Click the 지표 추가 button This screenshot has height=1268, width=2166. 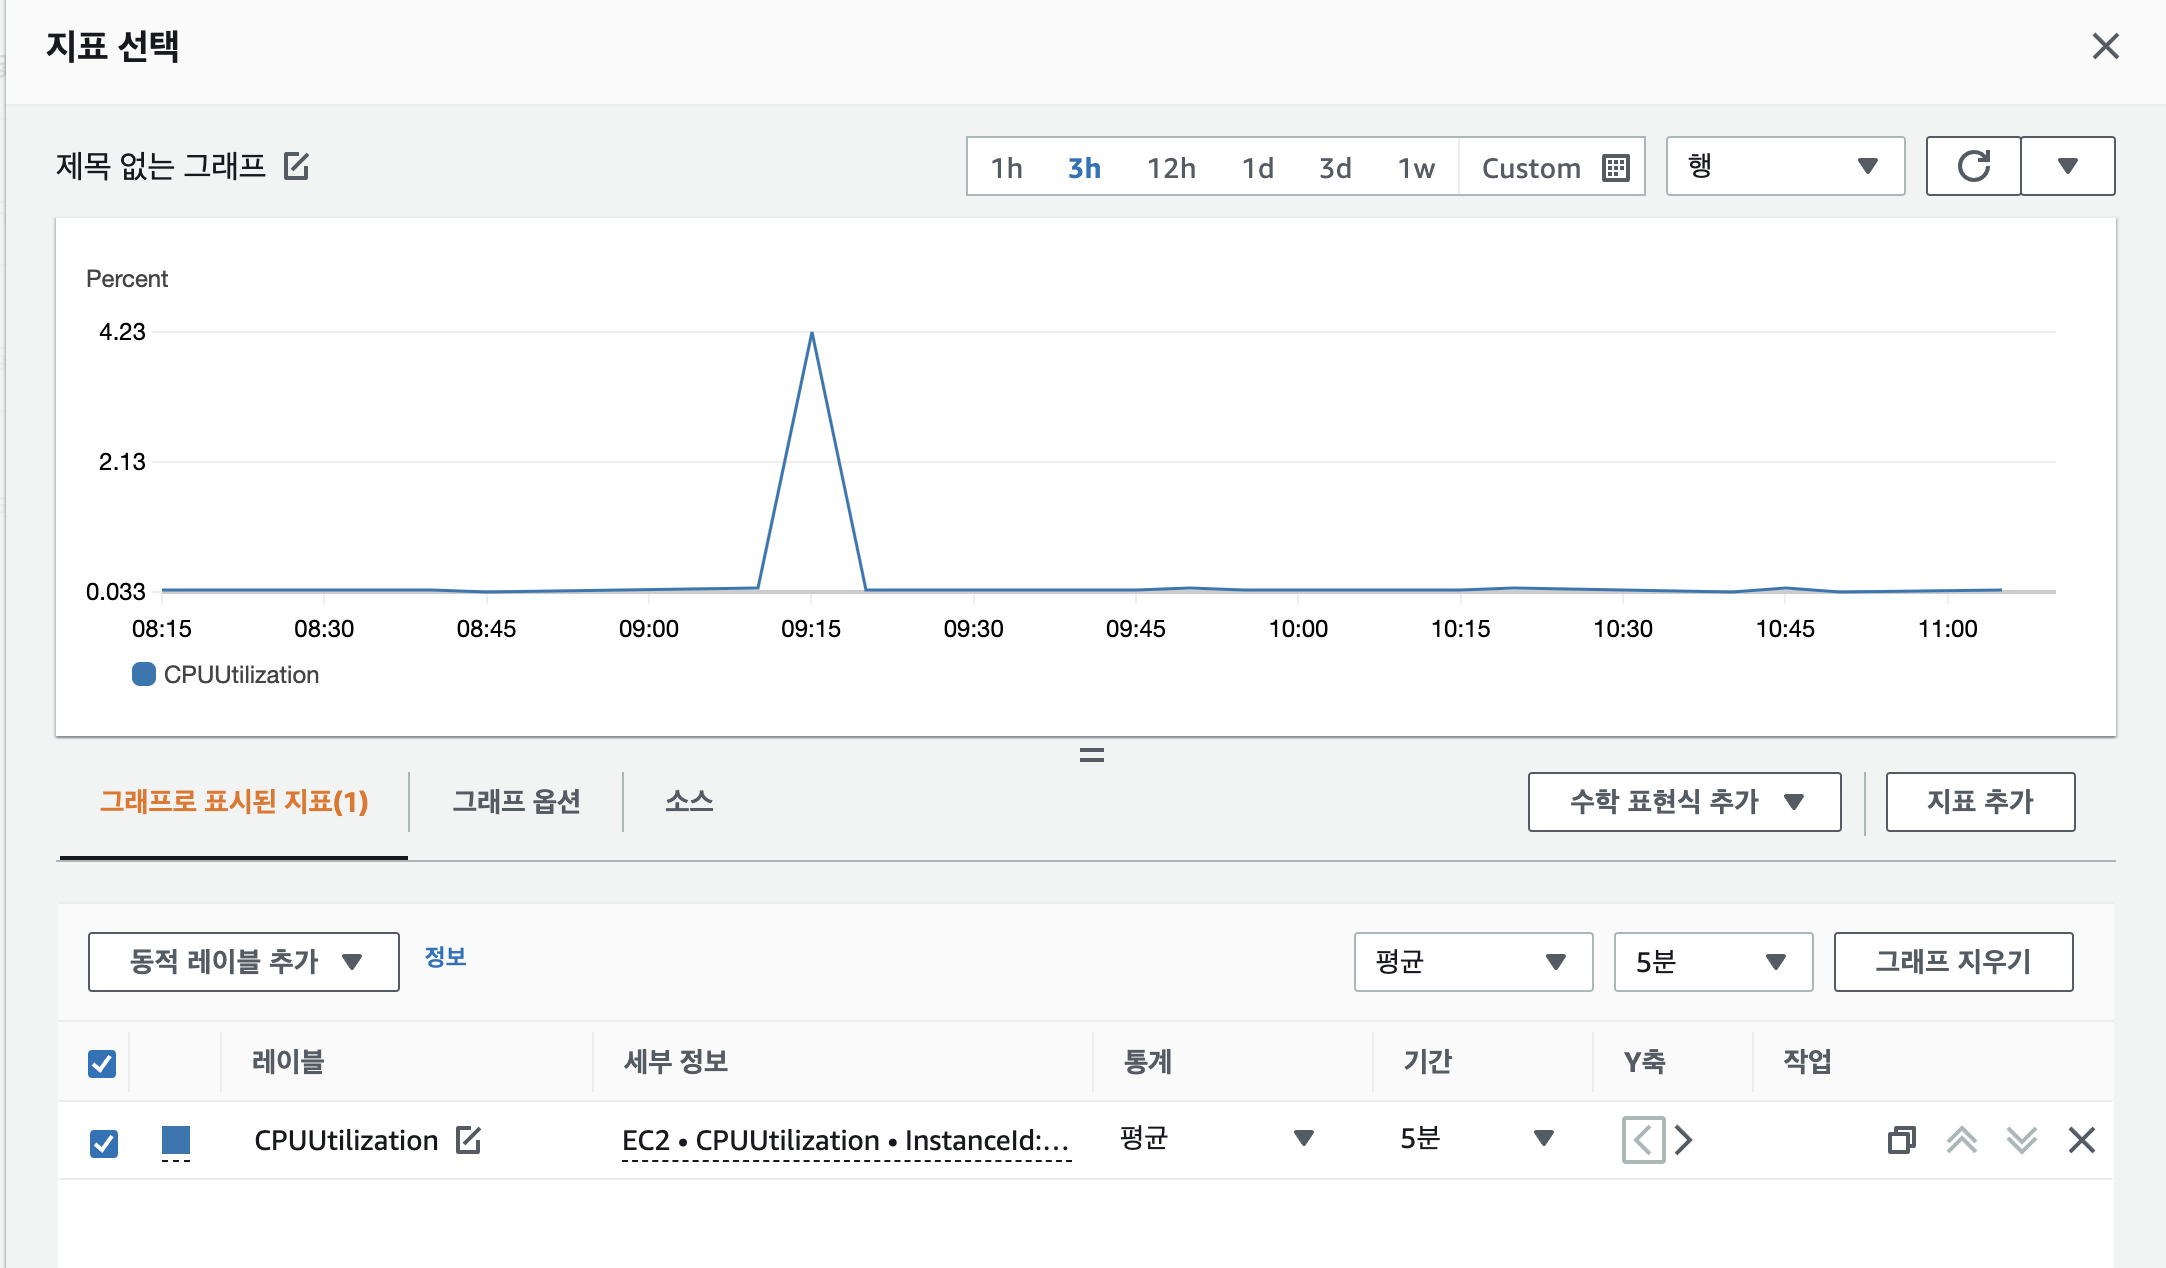(x=1979, y=801)
